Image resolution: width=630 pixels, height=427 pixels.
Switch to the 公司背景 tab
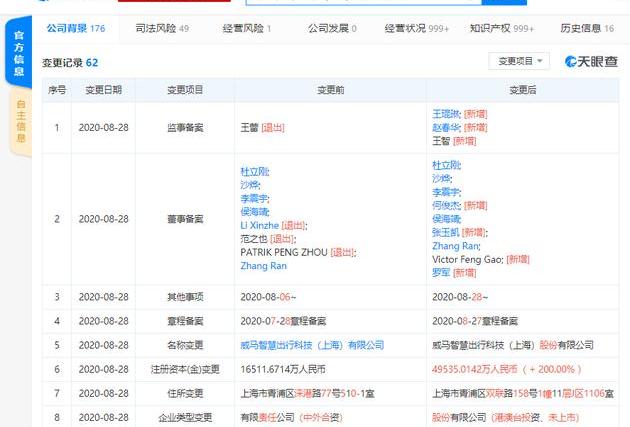pyautogui.click(x=75, y=29)
